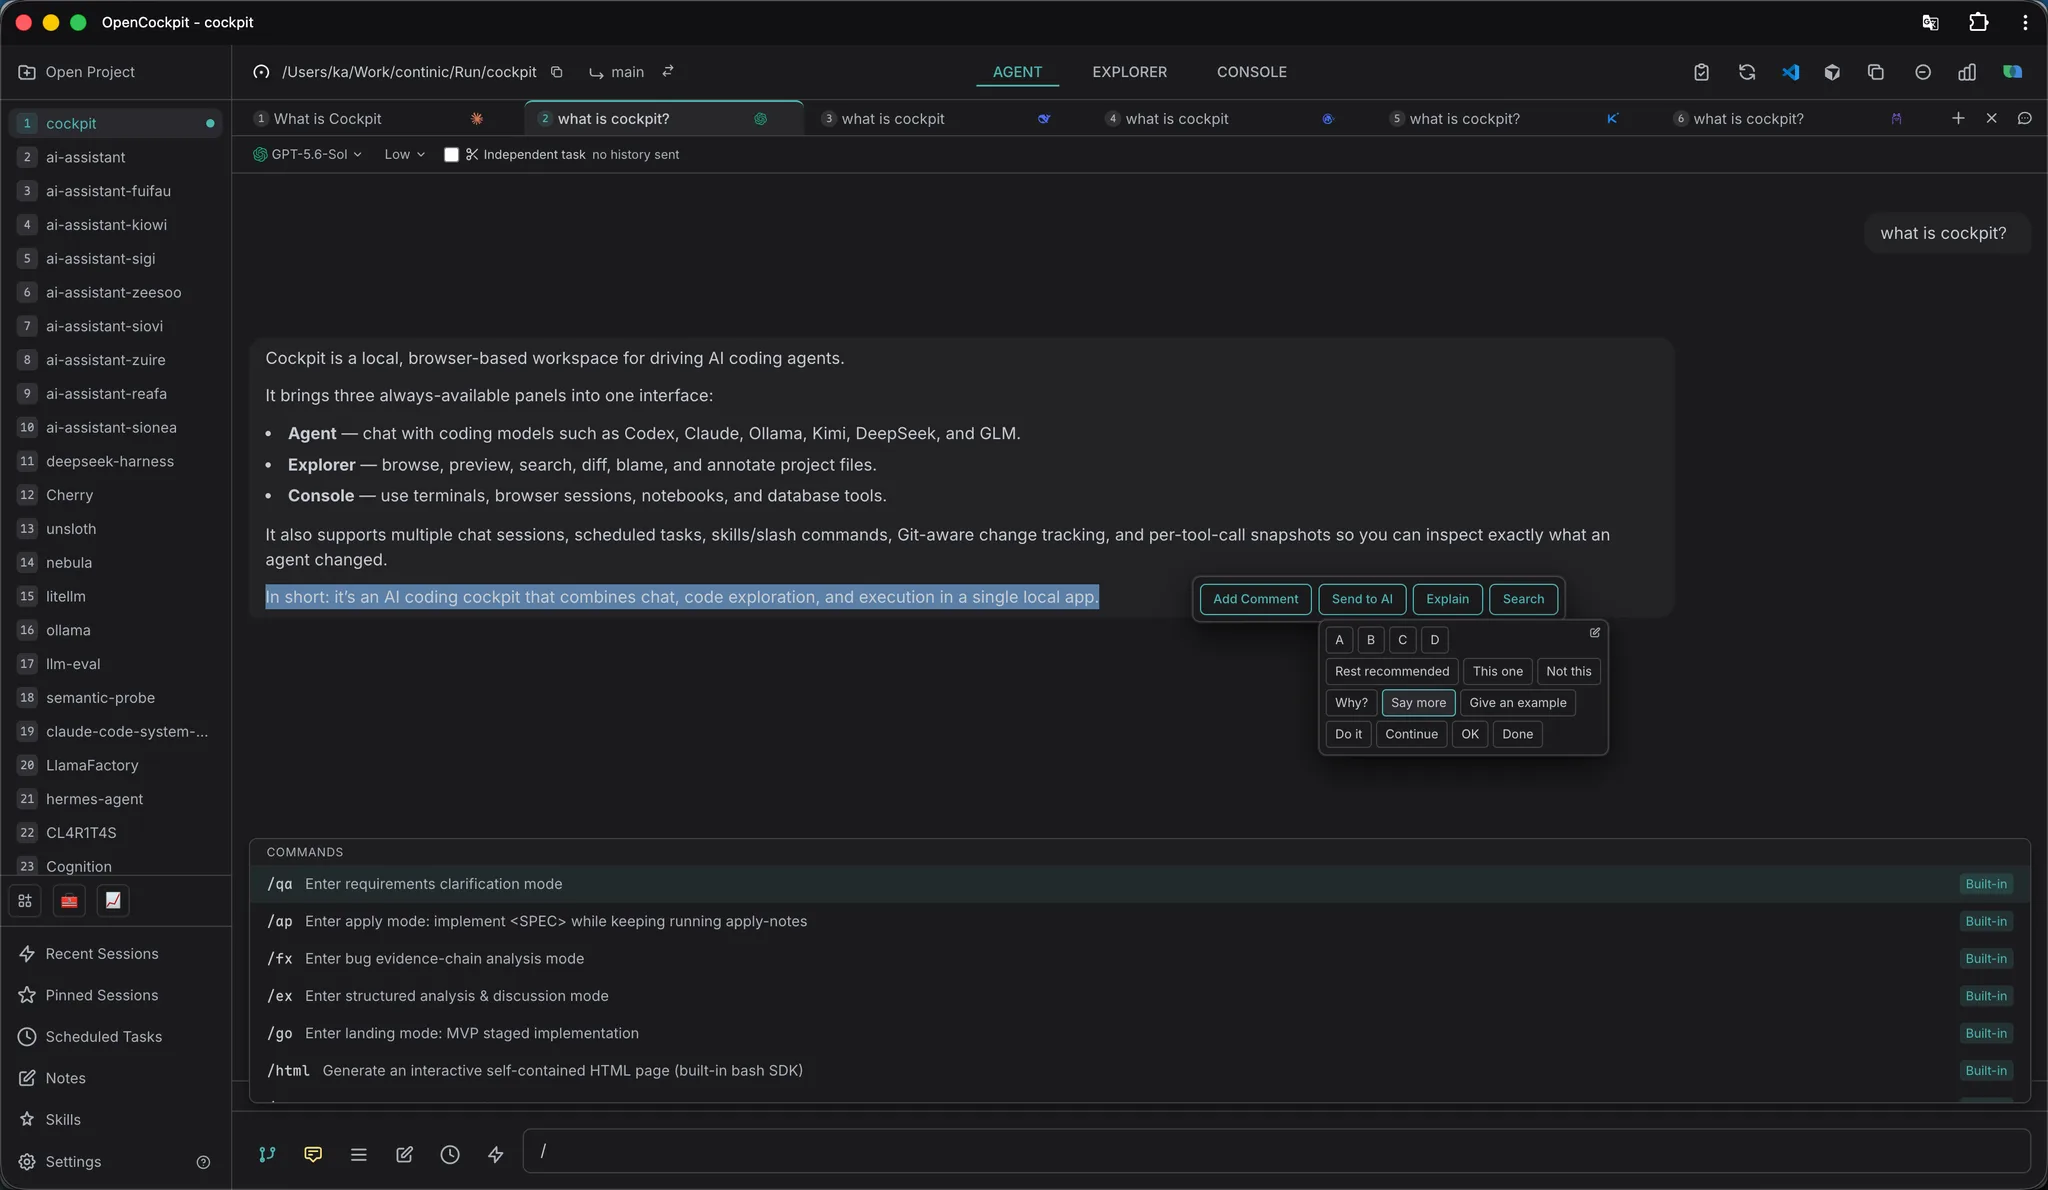This screenshot has width=2048, height=1190.
Task: Open help question mark next to Settings
Action: pos(203,1162)
